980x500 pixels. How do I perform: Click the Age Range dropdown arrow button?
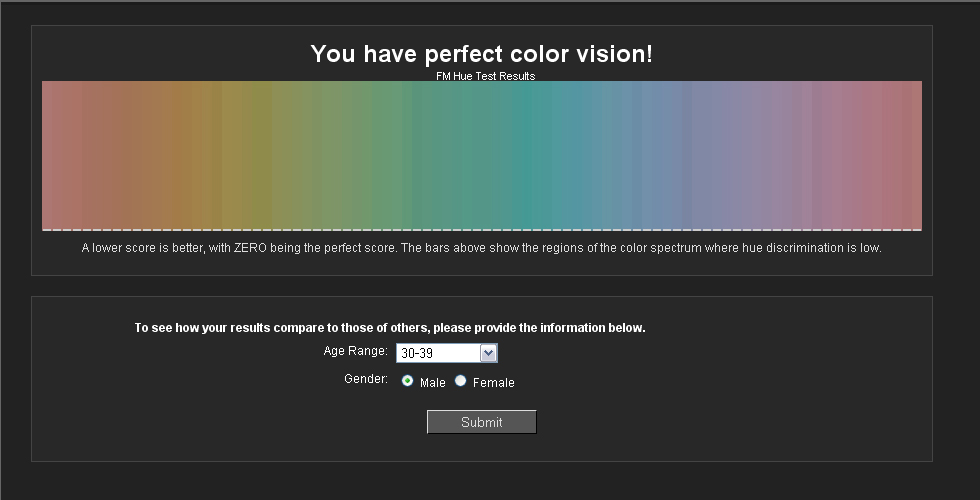[488, 353]
